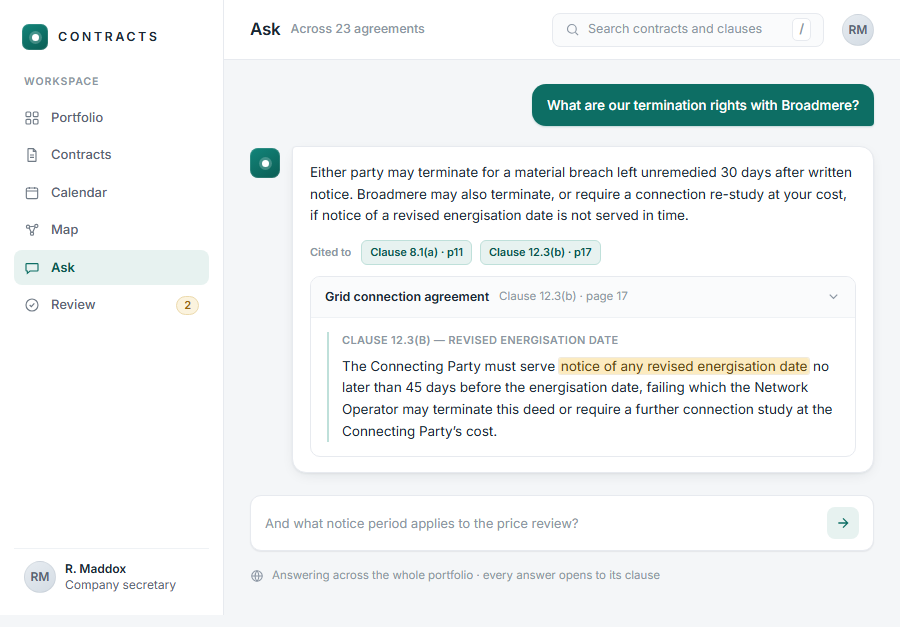Click the highlighted notice of any revised energisation date
Image resolution: width=900 pixels, height=627 pixels.
(684, 366)
